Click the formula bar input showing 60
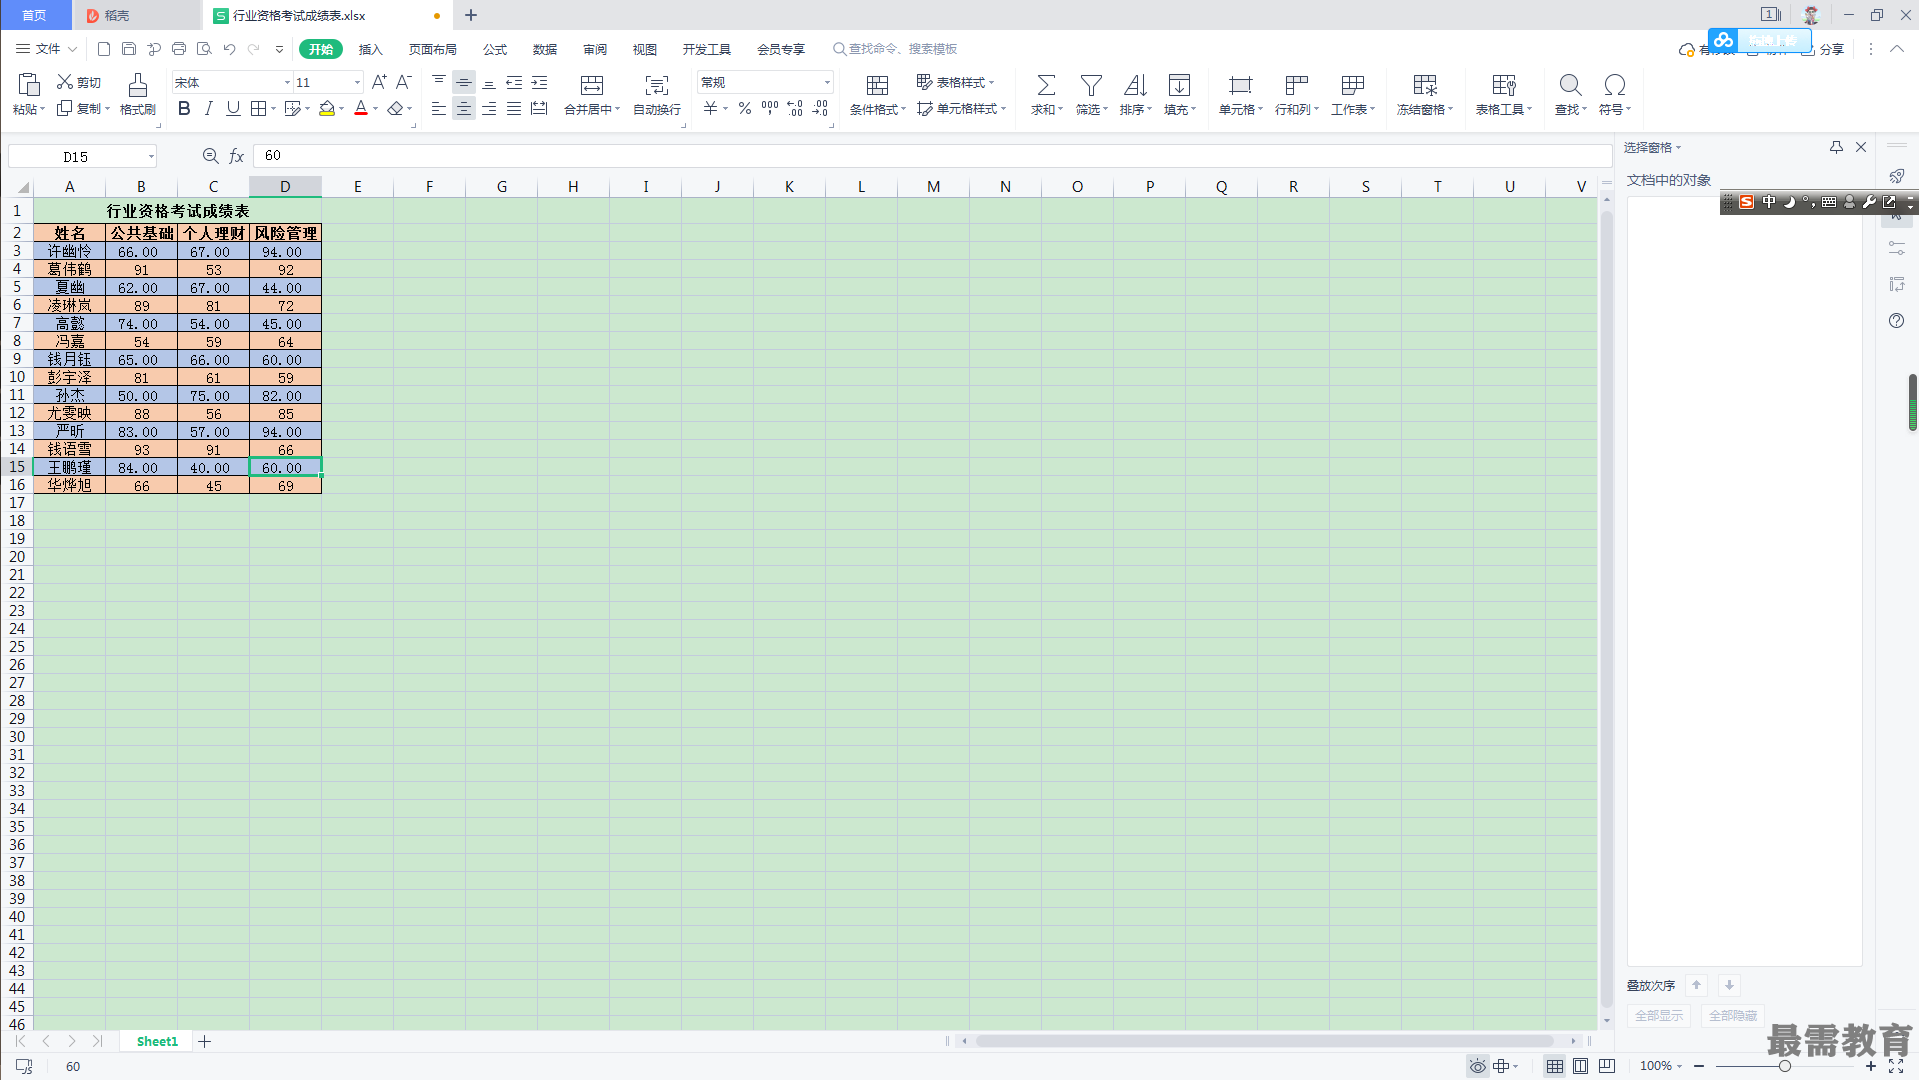This screenshot has height=1080, width=1919. (x=932, y=156)
